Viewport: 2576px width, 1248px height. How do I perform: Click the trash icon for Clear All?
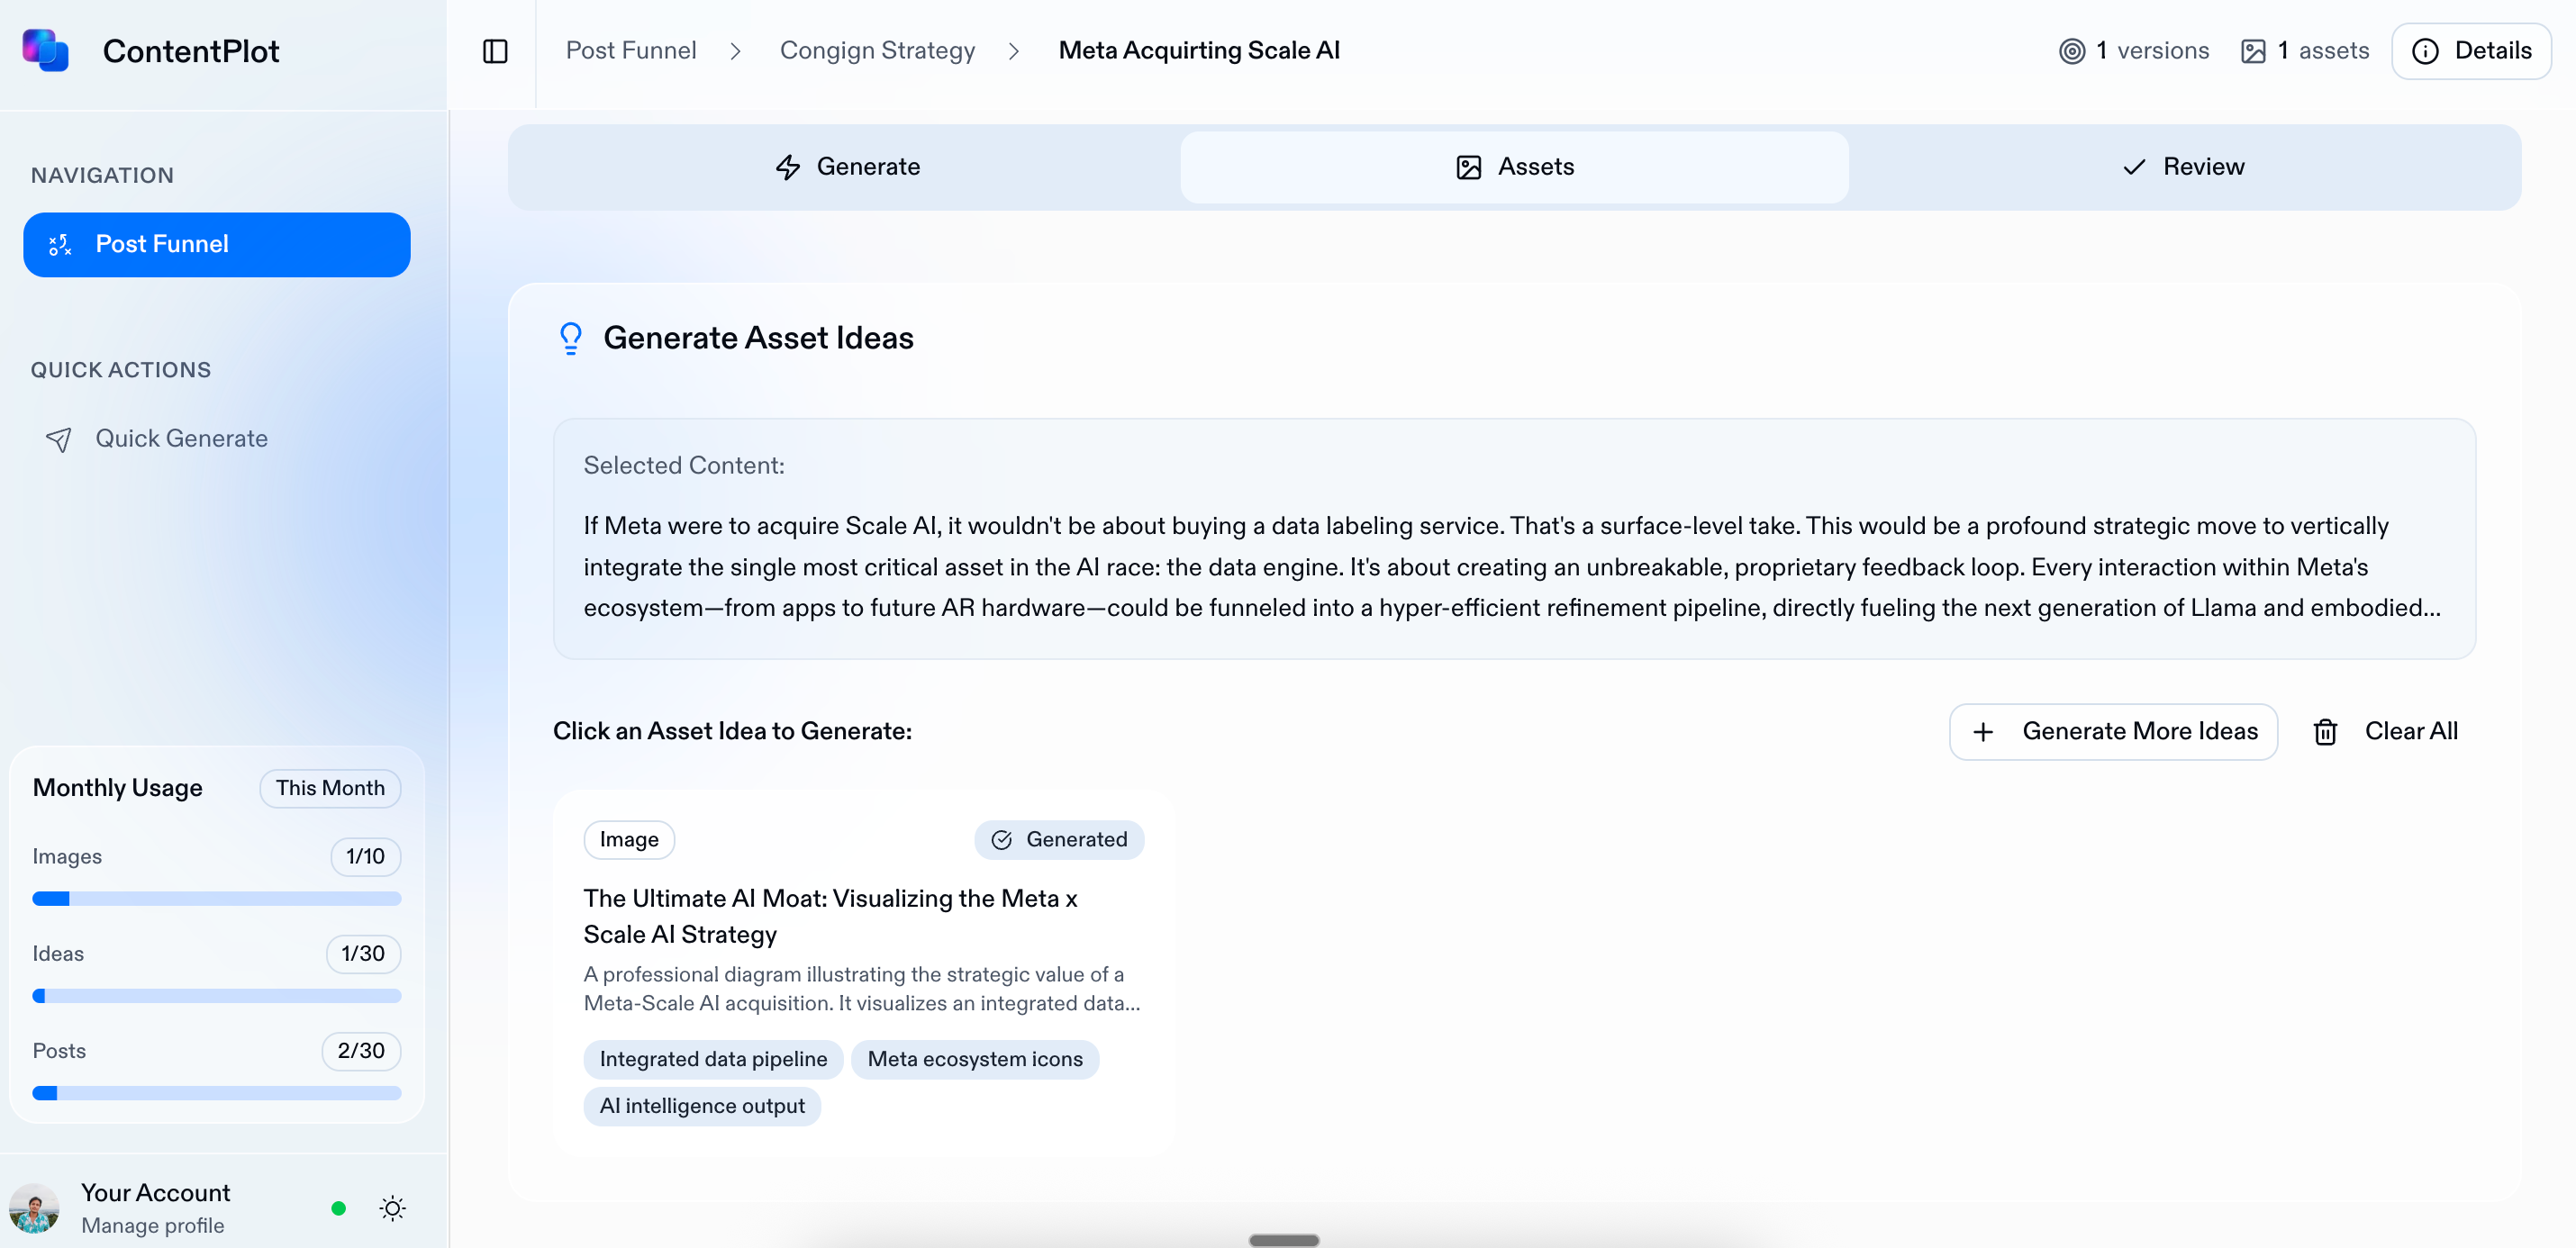[x=2325, y=732]
